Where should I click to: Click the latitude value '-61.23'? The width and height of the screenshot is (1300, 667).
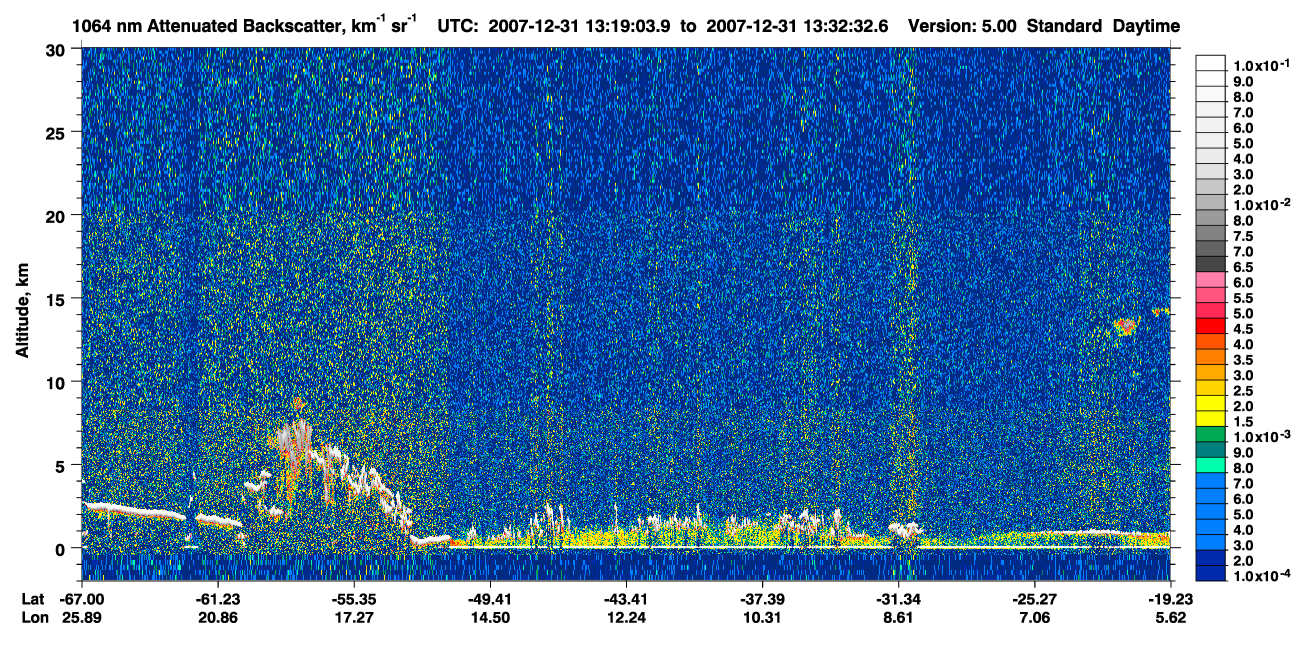(217, 599)
